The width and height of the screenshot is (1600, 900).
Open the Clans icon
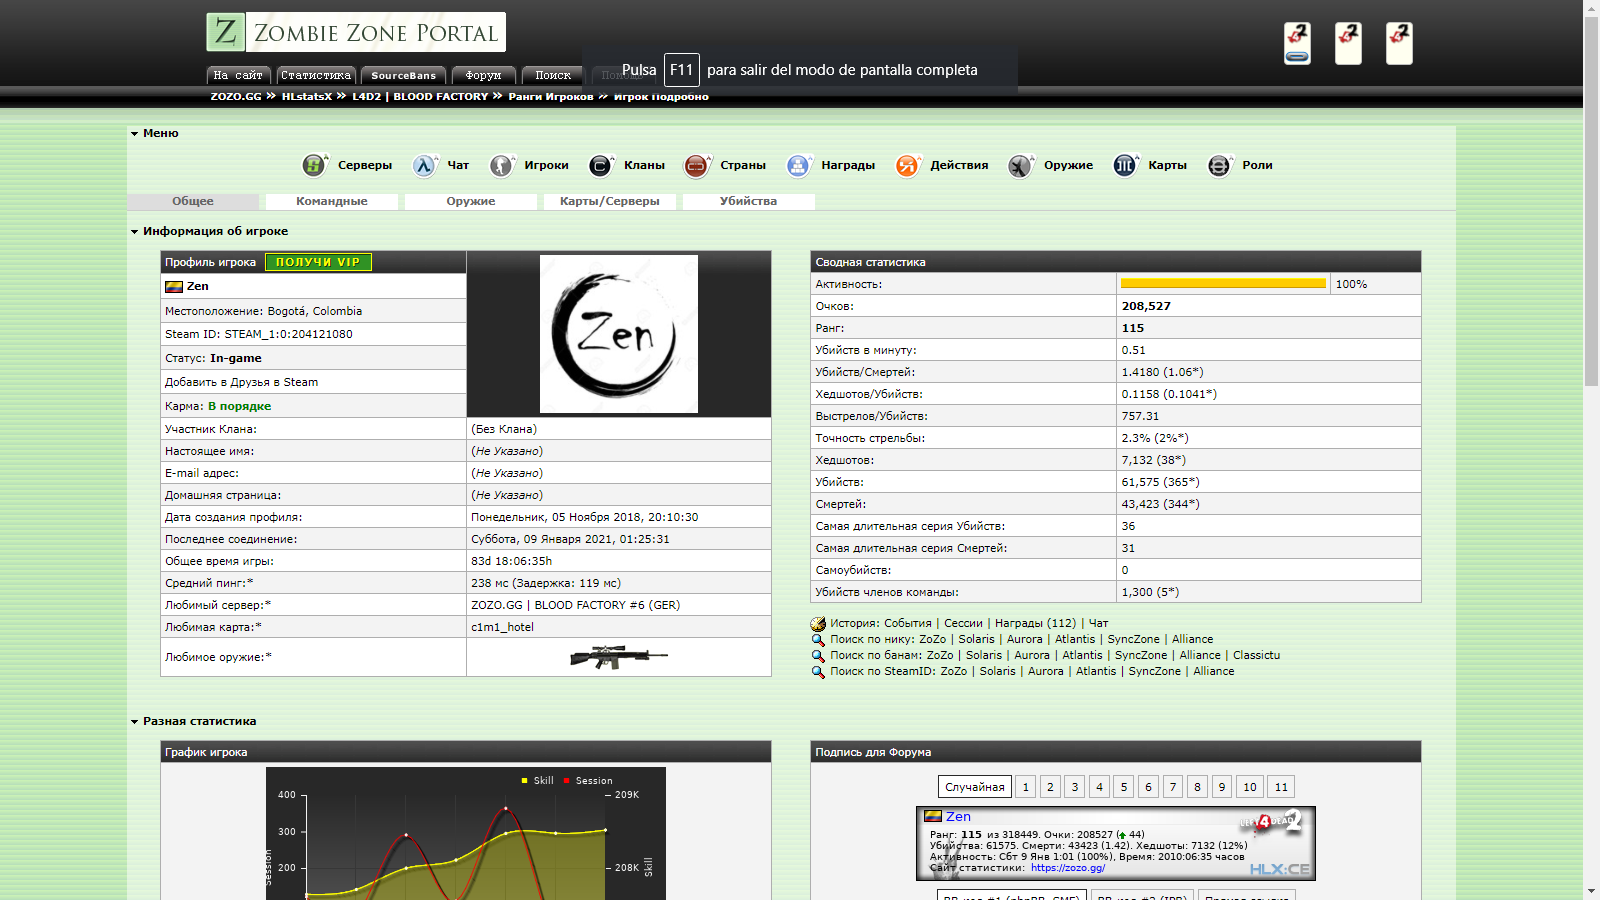[x=601, y=165]
